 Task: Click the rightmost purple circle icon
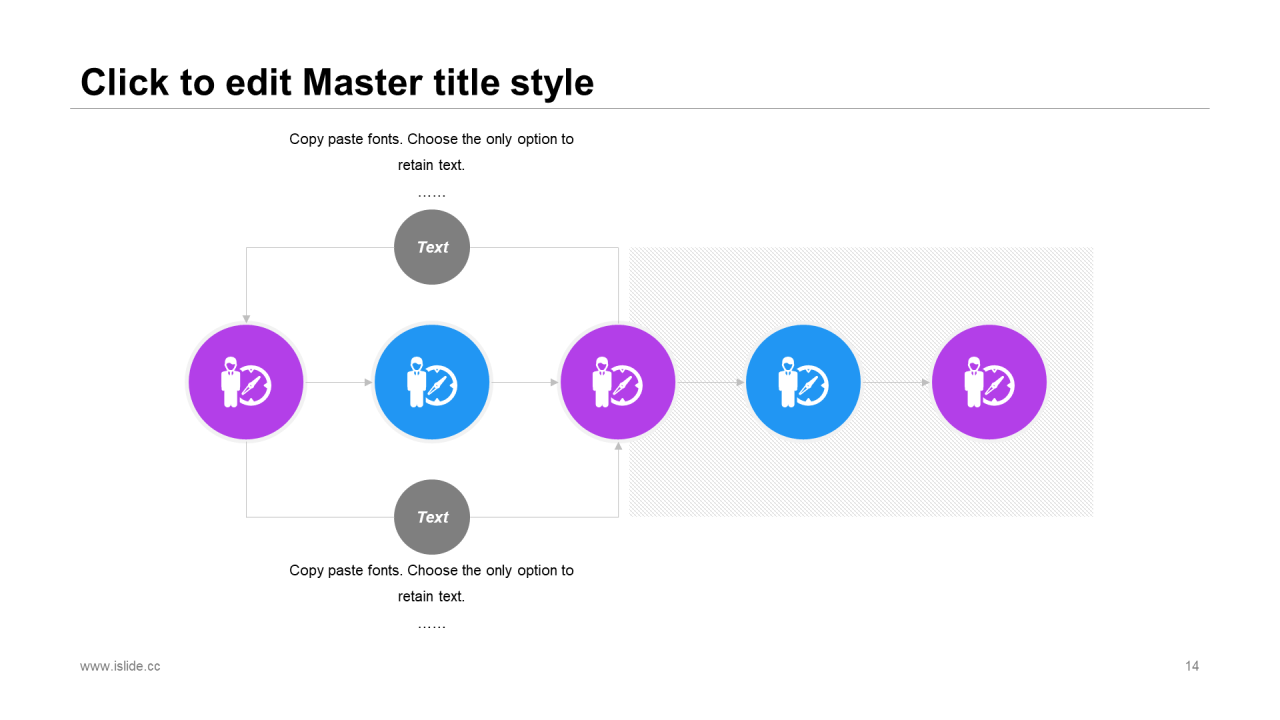[989, 382]
